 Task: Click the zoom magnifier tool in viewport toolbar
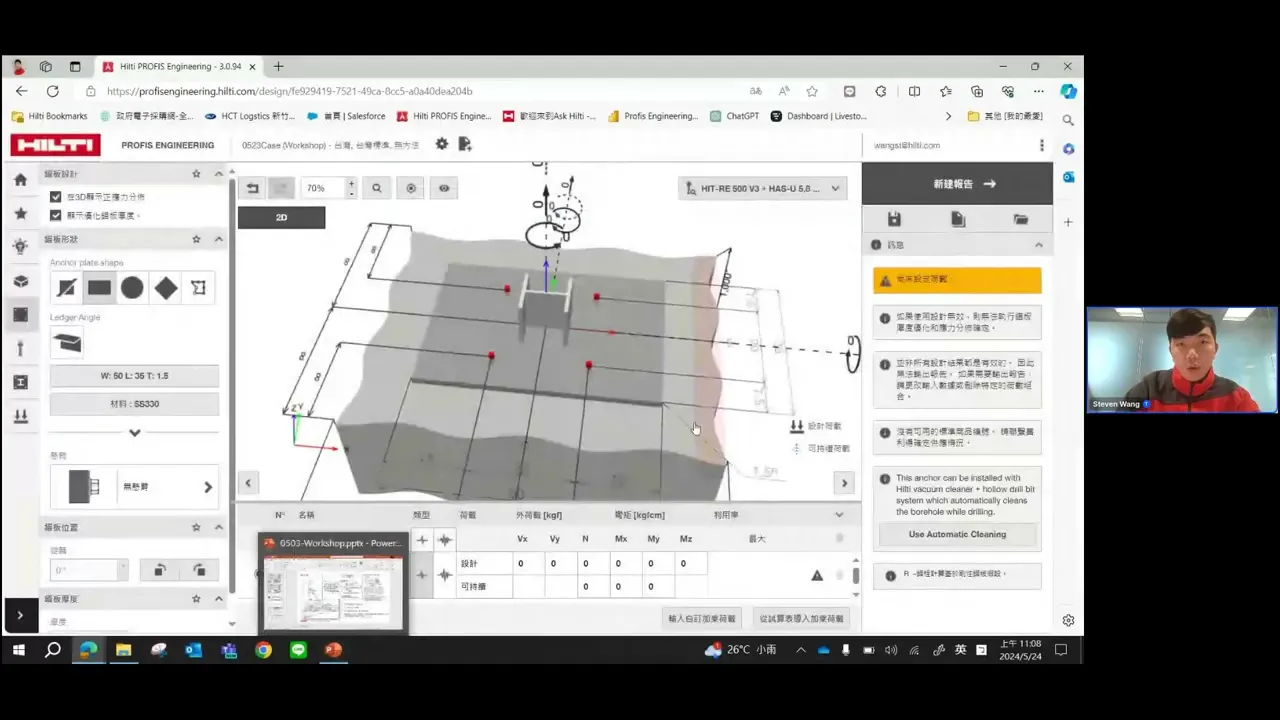tap(377, 188)
